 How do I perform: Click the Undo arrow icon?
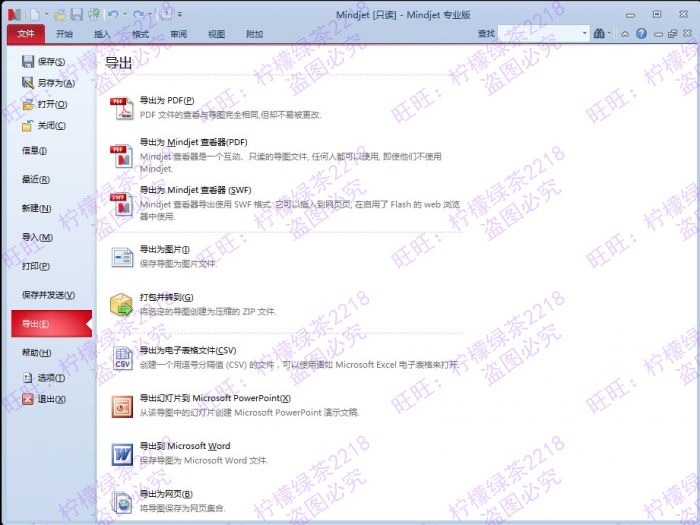click(x=113, y=14)
